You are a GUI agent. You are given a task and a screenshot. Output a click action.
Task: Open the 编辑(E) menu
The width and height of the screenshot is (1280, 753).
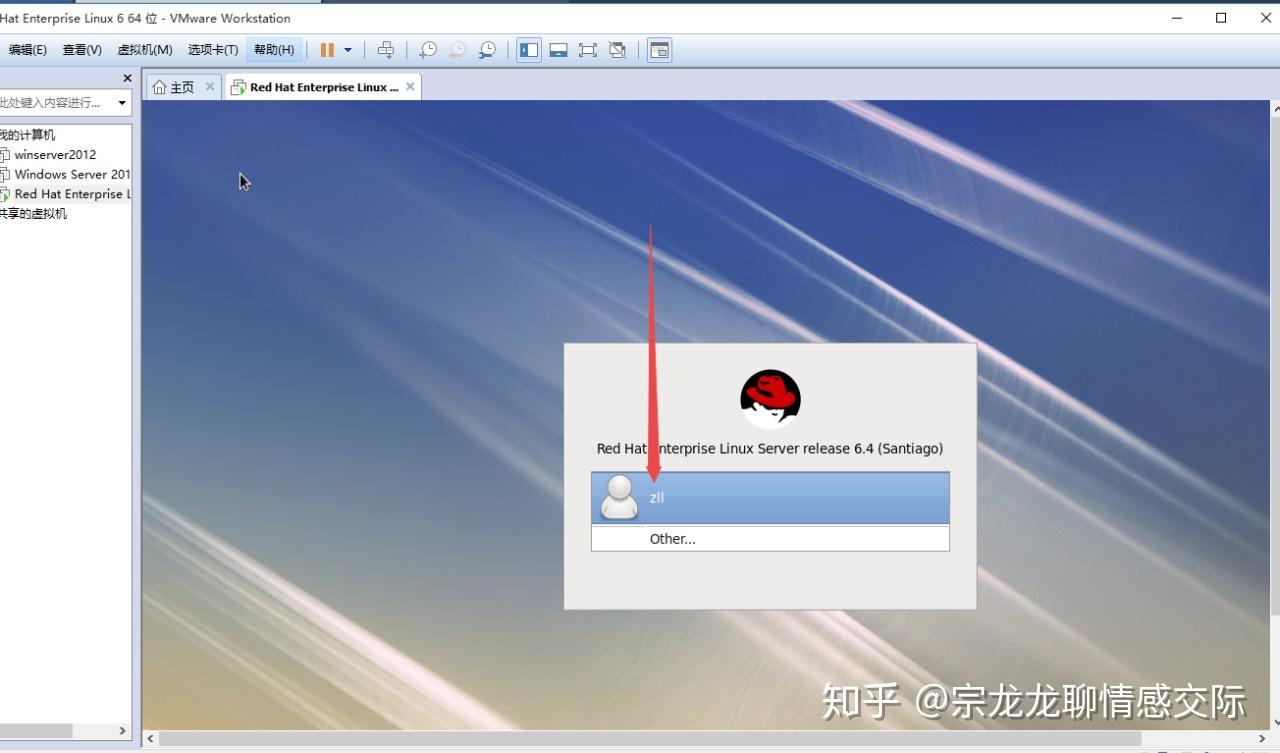coord(26,50)
